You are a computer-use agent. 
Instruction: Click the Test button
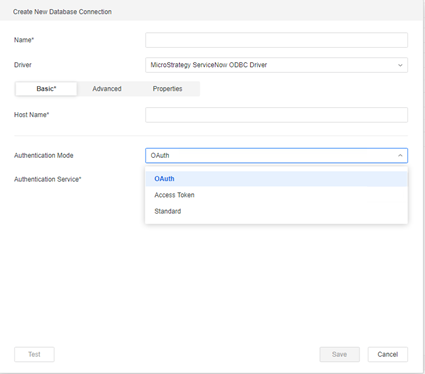coord(34,354)
